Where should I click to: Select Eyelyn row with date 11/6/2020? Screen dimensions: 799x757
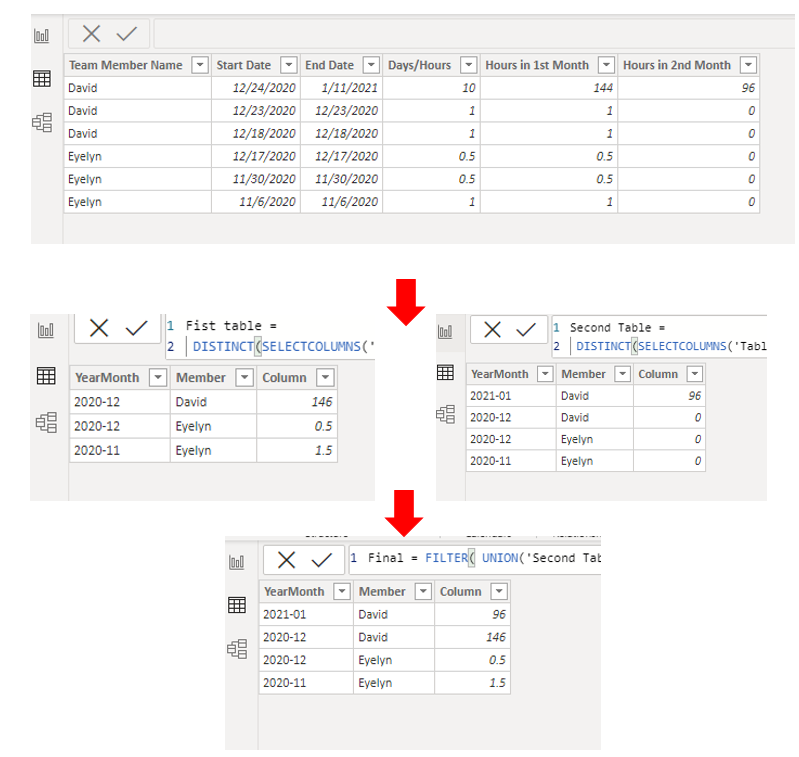coord(411,202)
